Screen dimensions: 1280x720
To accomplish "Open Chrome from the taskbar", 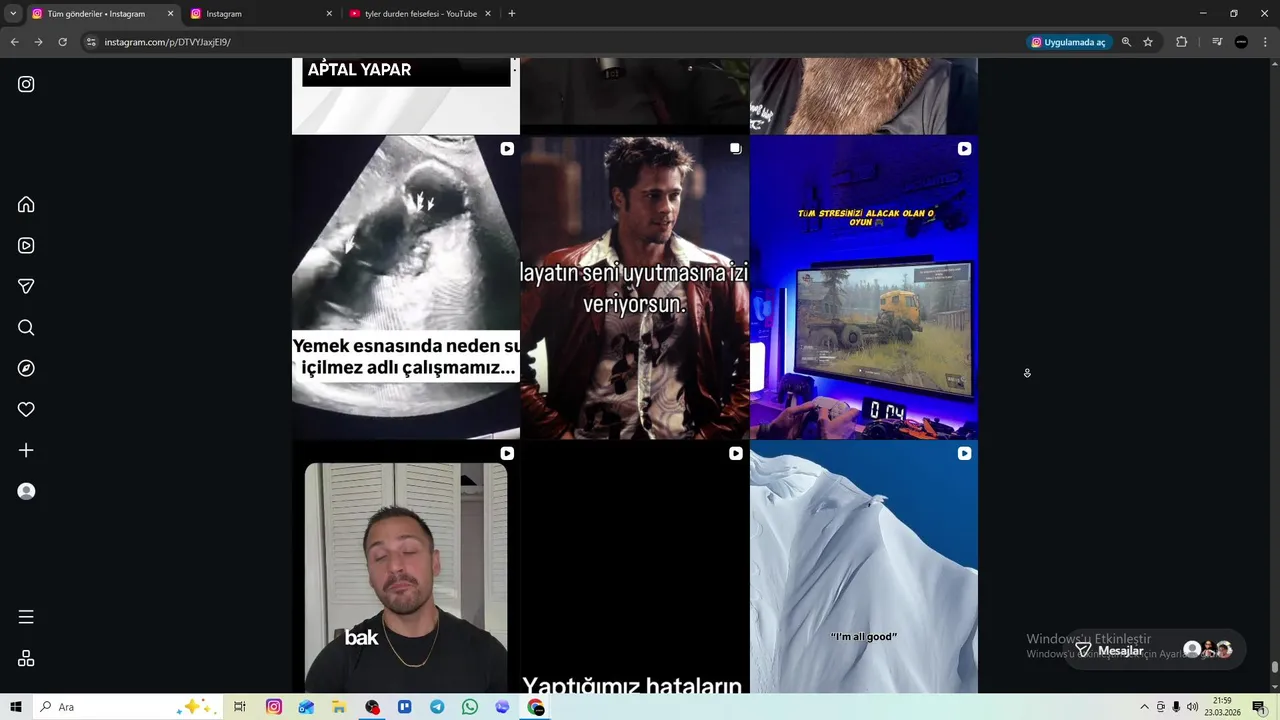I will pos(536,707).
